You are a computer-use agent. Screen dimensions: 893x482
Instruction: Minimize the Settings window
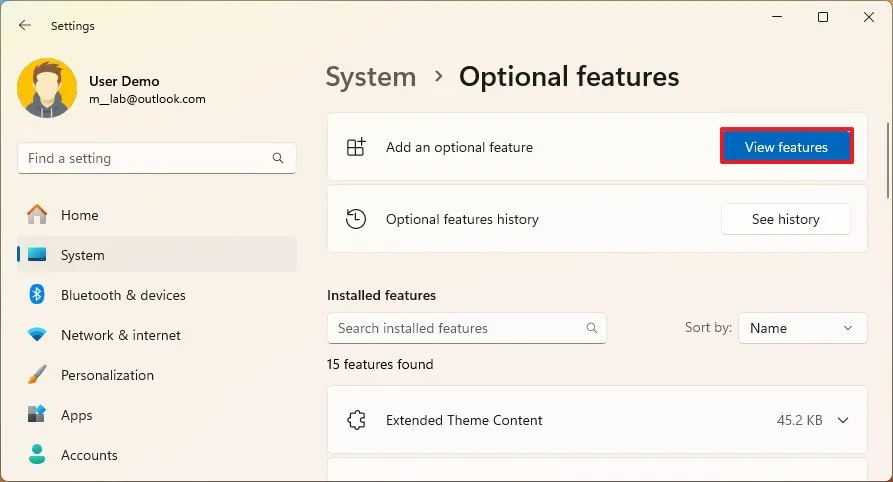click(x=777, y=17)
